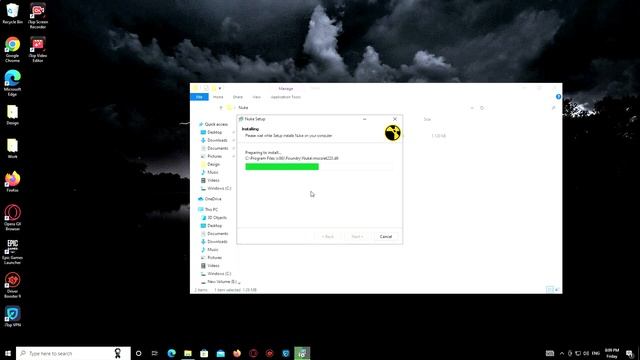Open the File tab in File Explorer
The image size is (640, 360).
point(199,97)
